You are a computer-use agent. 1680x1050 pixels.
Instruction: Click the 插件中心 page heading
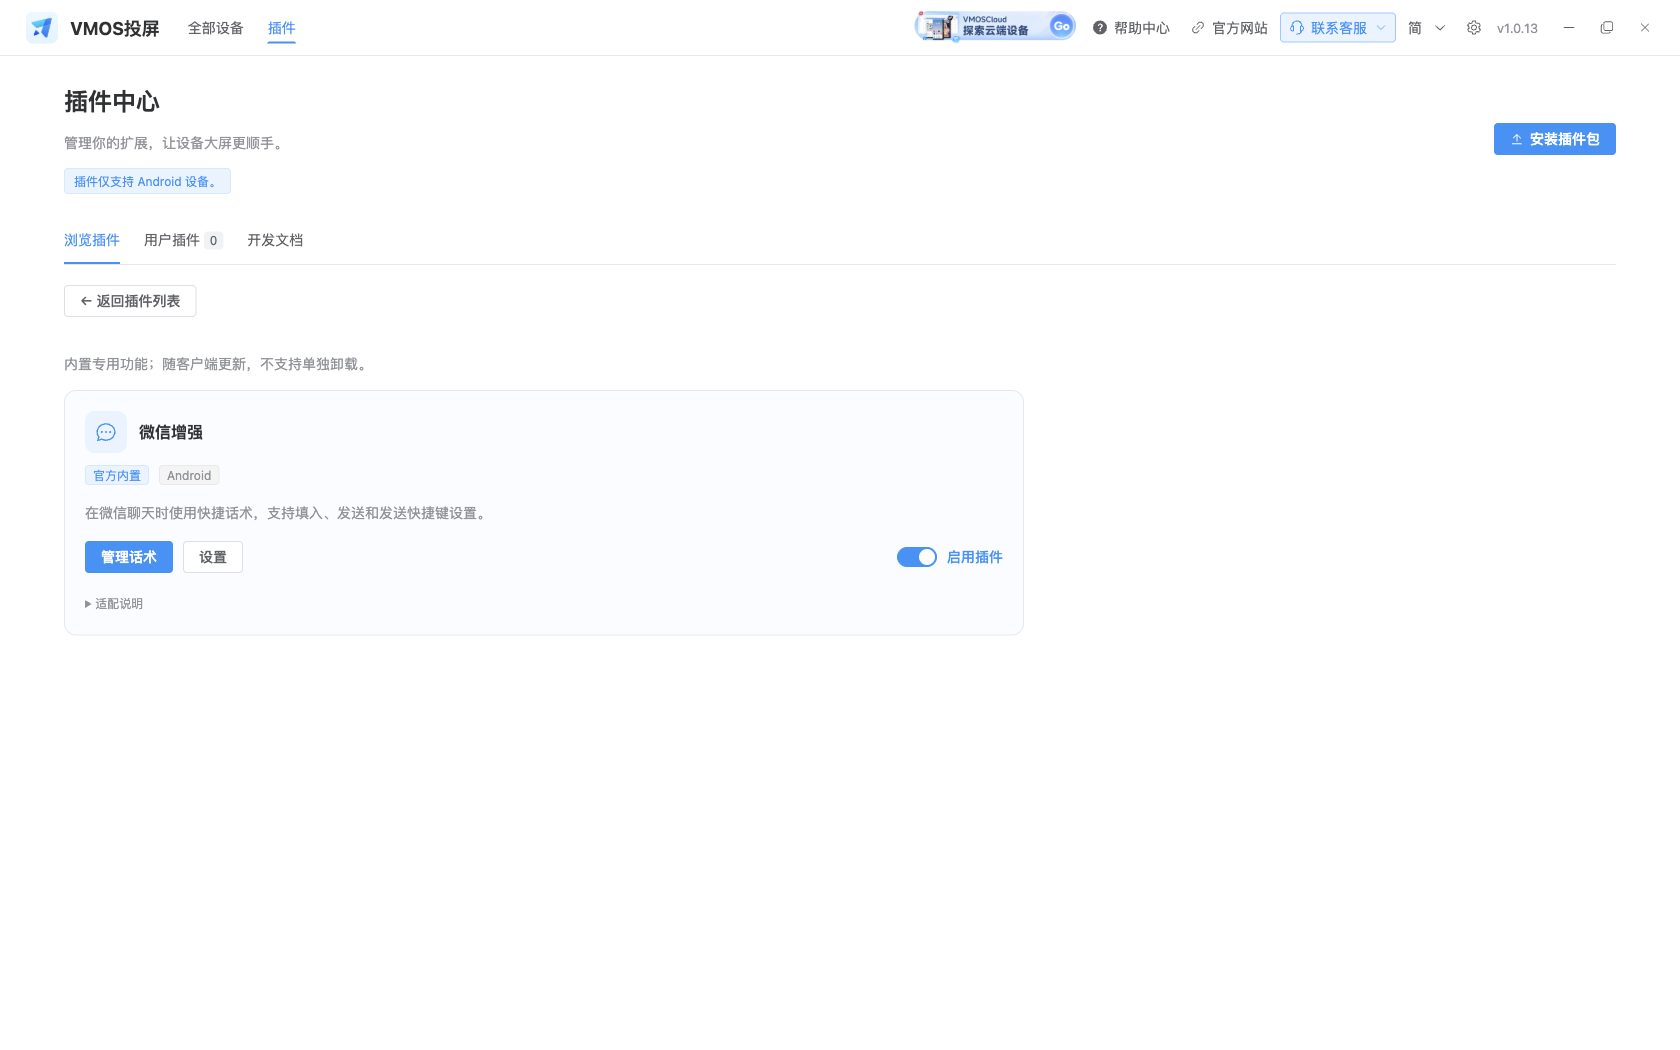(x=112, y=101)
